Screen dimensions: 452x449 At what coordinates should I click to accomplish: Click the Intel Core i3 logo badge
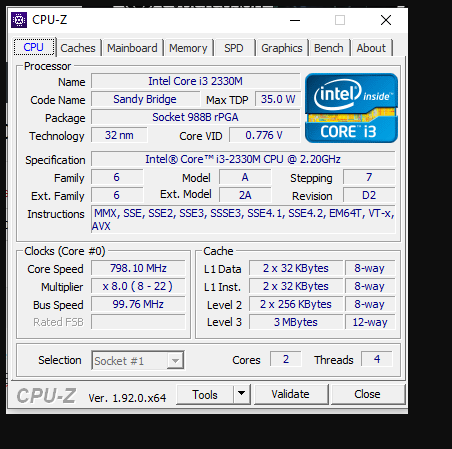(351, 108)
